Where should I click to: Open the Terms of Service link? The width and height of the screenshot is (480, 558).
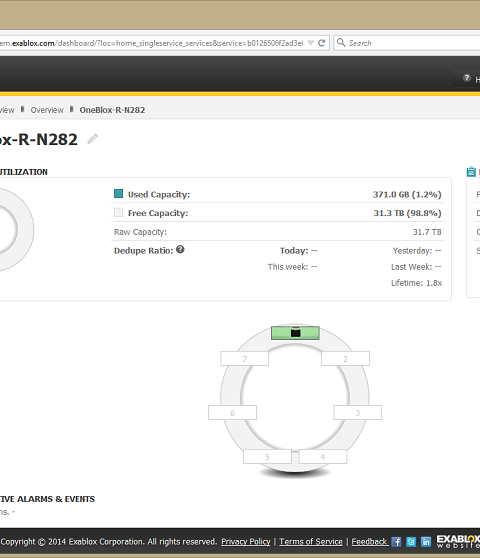point(311,542)
